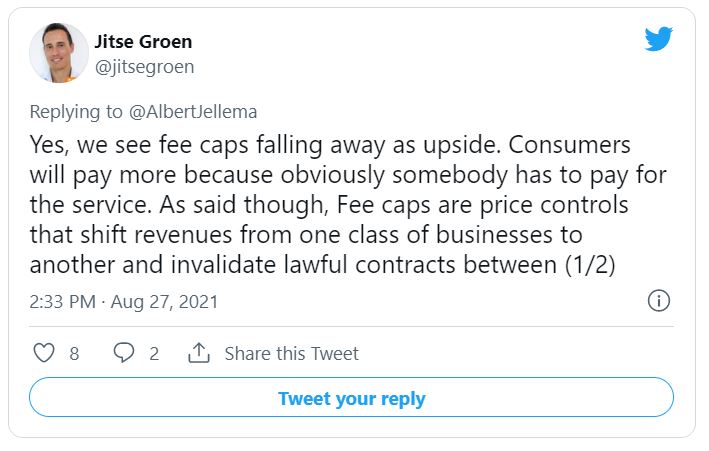Image resolution: width=709 pixels, height=451 pixels.
Task: Click the tweet body text
Action: pyautogui.click(x=348, y=205)
